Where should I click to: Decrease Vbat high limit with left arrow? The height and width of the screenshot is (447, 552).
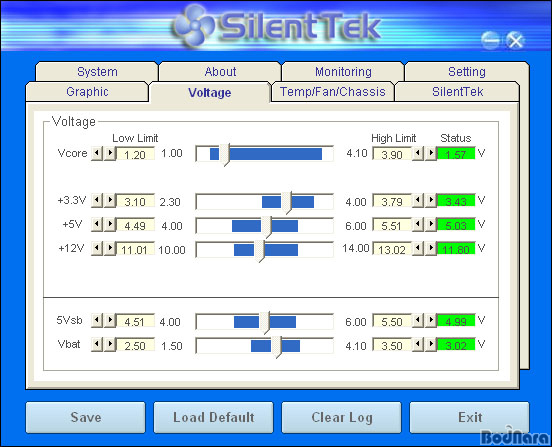pos(418,345)
